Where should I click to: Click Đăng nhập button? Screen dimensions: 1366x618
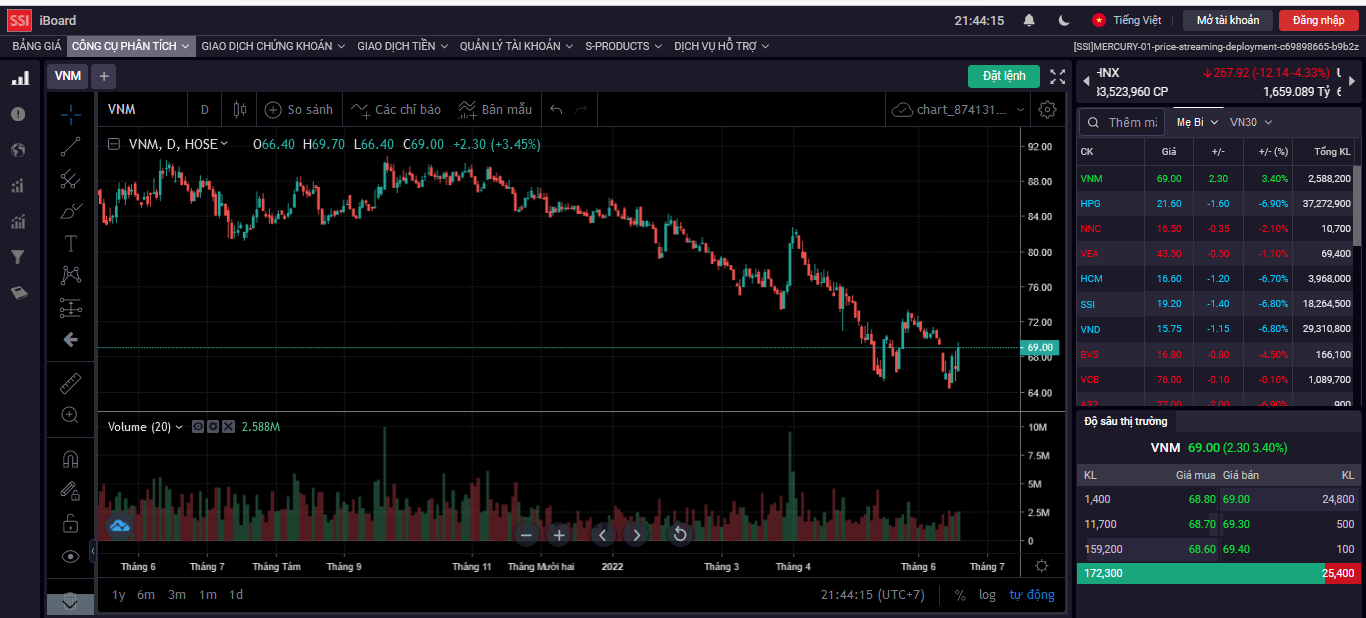pyautogui.click(x=1319, y=20)
